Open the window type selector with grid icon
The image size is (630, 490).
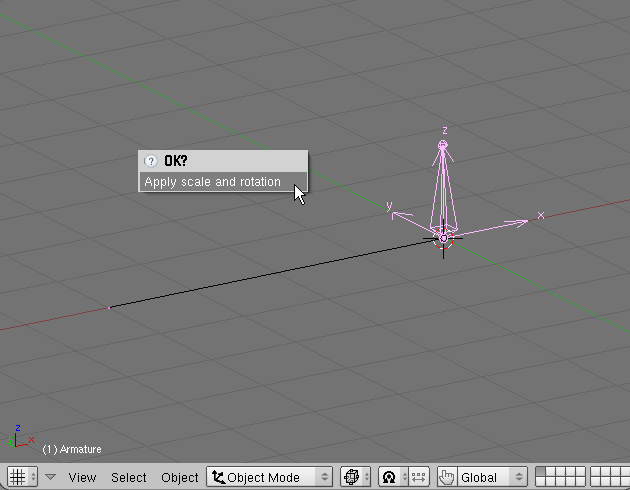tap(22, 477)
